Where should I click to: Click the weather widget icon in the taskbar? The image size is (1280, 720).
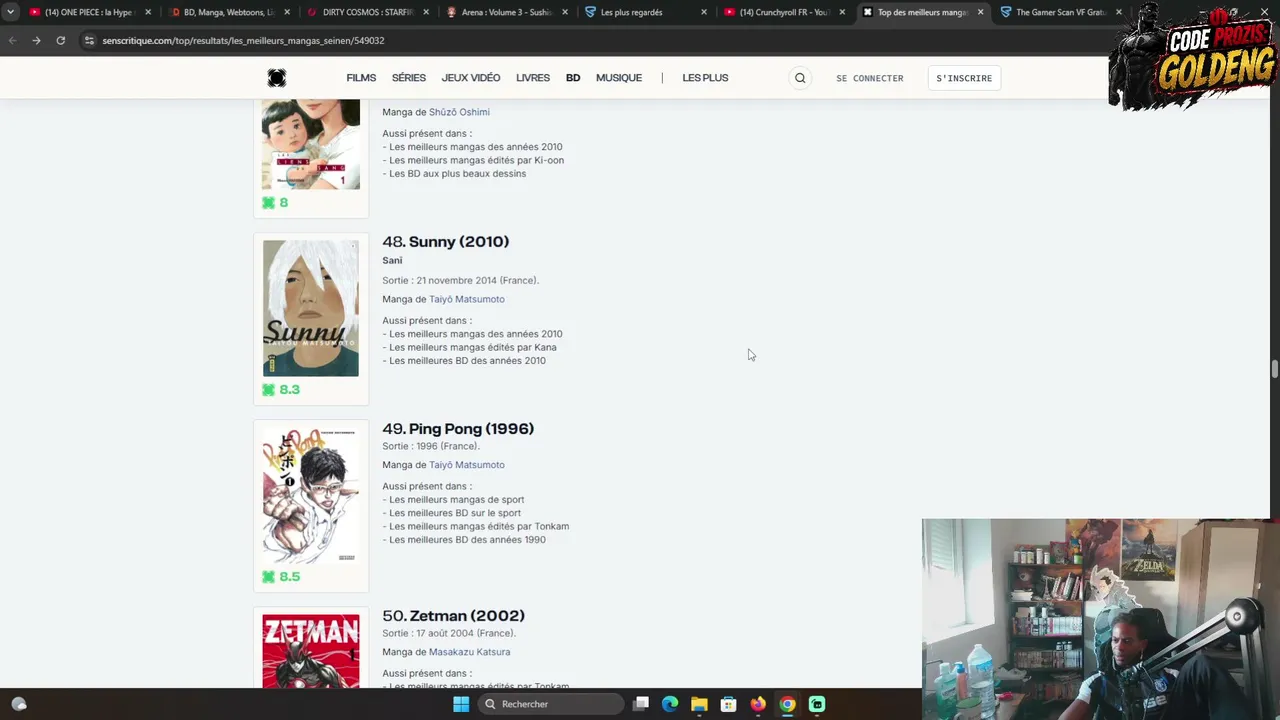pos(19,704)
